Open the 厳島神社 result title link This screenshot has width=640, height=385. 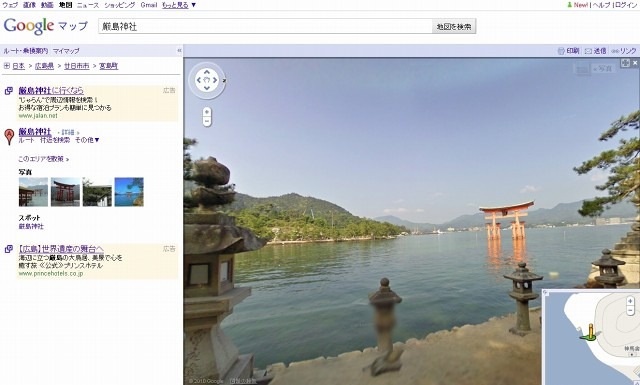click(35, 132)
